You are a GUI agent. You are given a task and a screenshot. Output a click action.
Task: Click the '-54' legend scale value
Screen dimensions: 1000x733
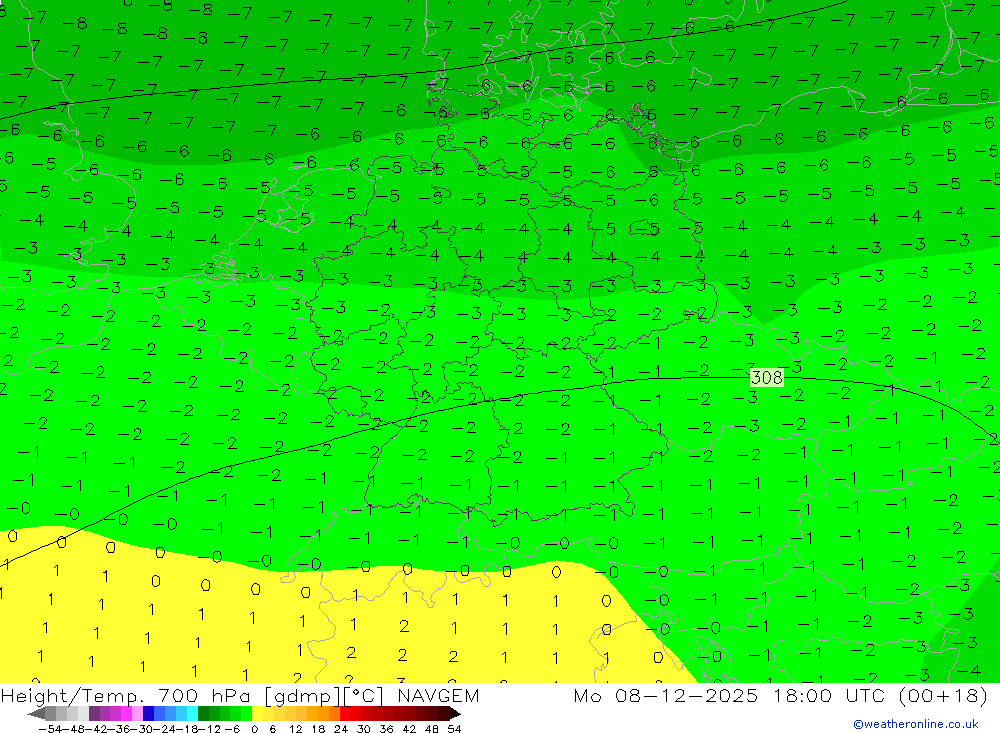(50, 729)
